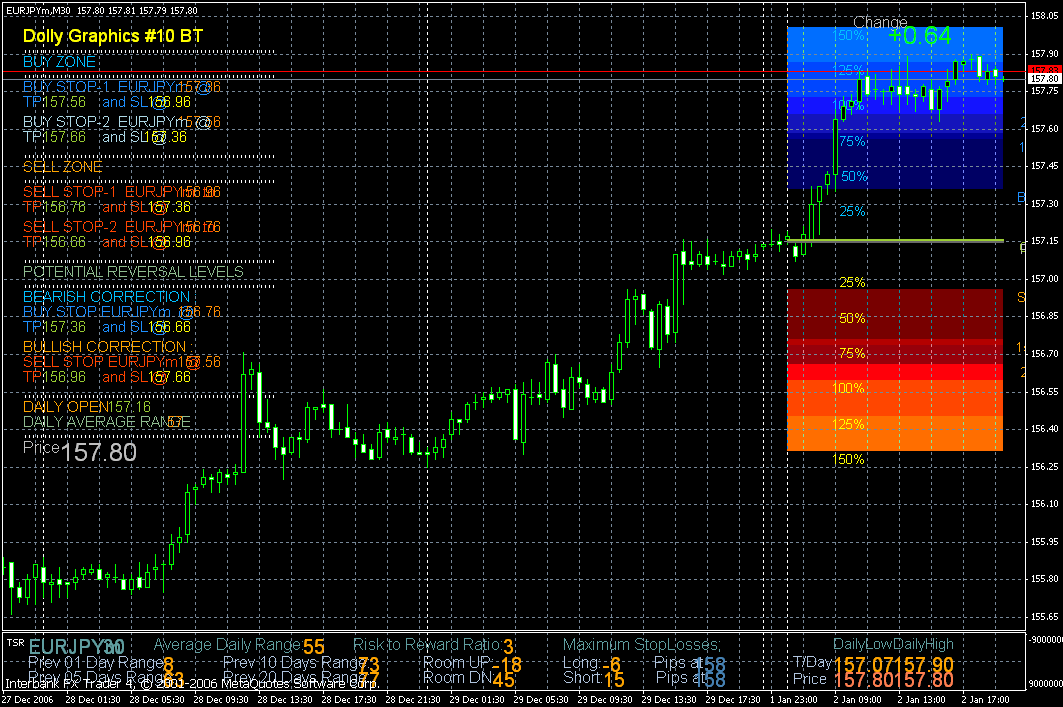Image resolution: width=1063 pixels, height=707 pixels.
Task: Select the 'BUY ZONE' heading label
Action: pos(60,62)
